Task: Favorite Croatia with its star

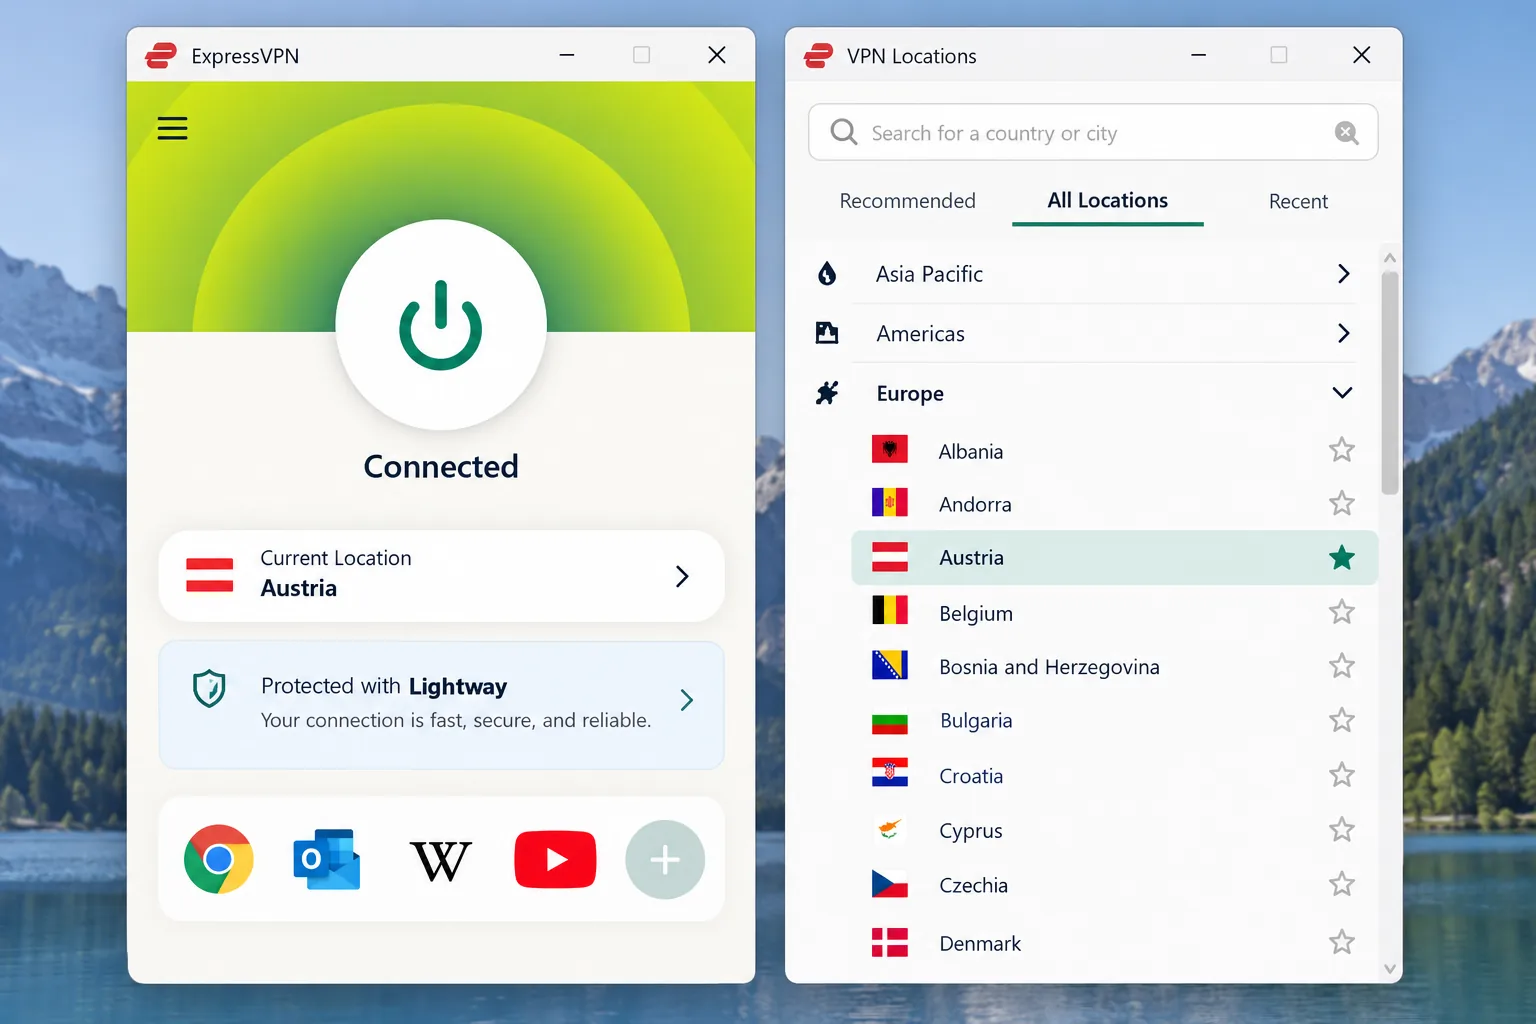Action: tap(1342, 775)
